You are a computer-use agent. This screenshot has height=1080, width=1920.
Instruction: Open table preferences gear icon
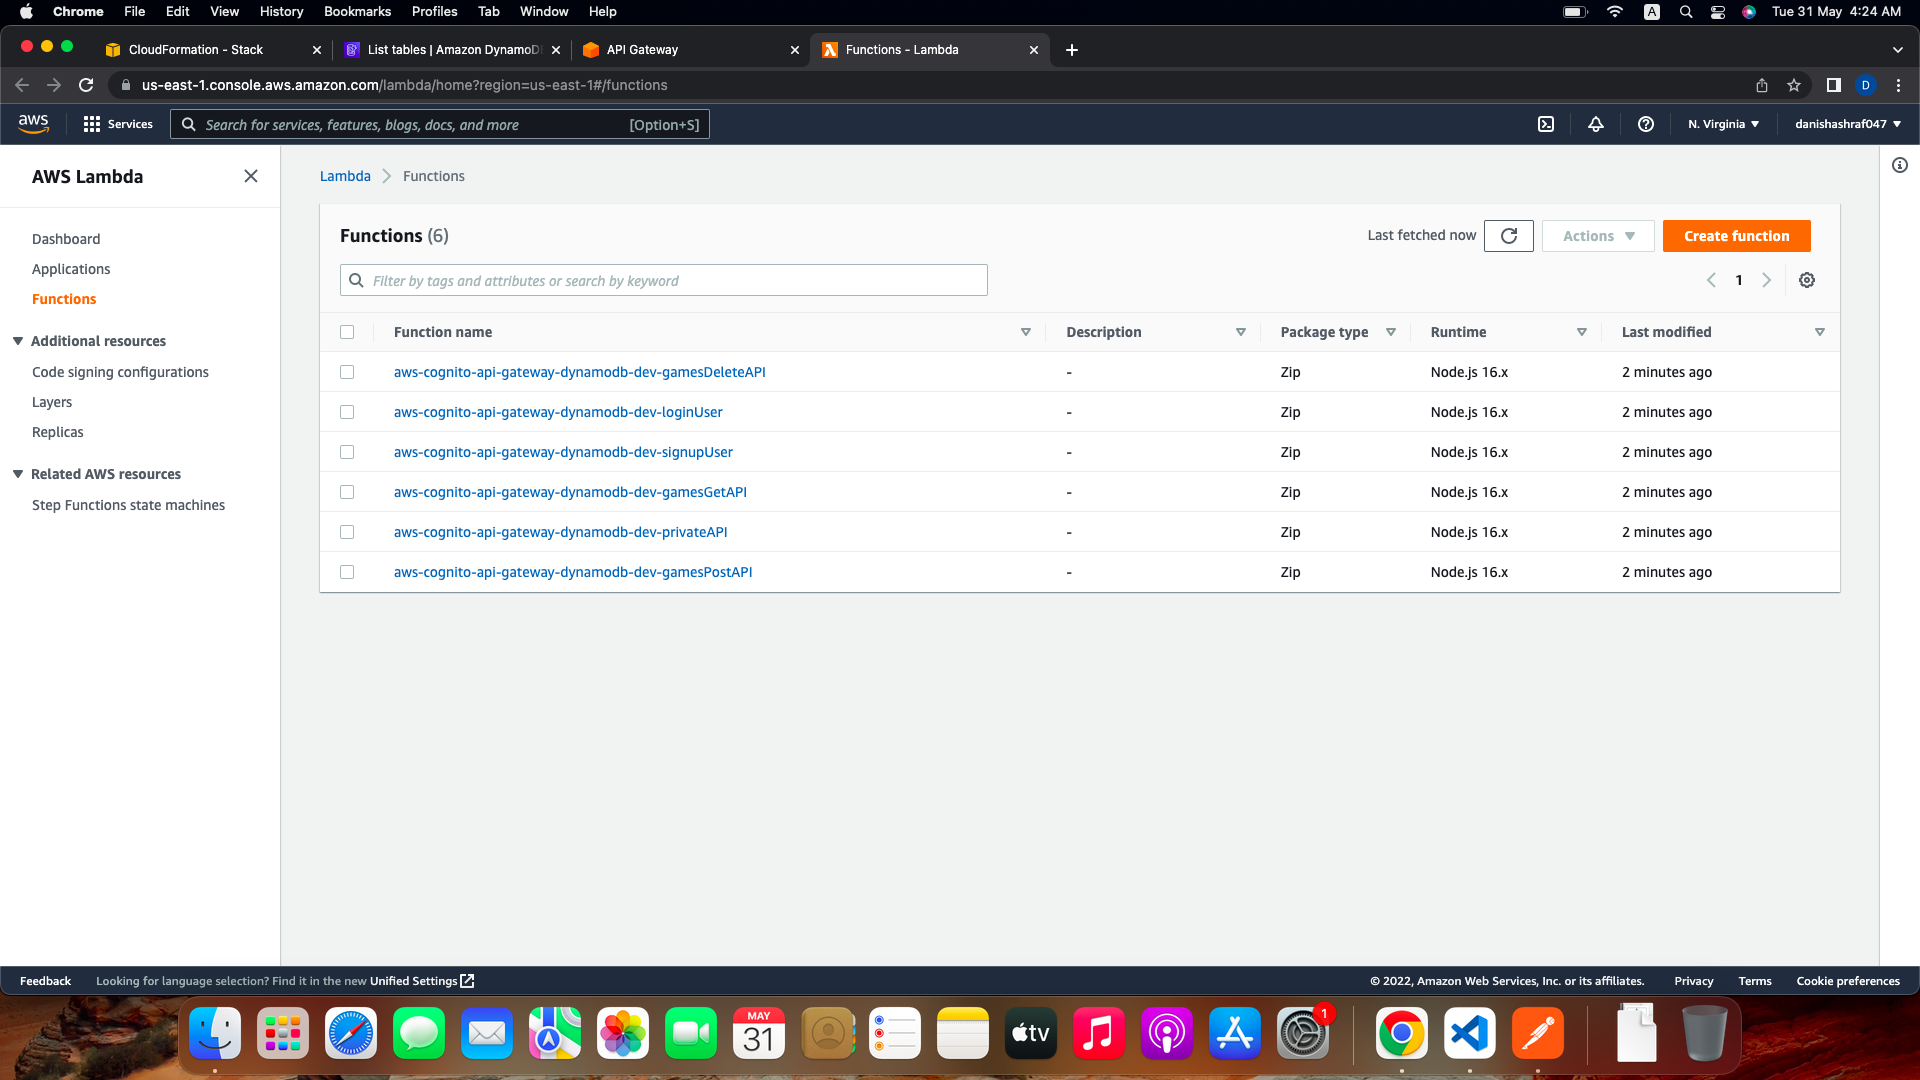pos(1806,280)
